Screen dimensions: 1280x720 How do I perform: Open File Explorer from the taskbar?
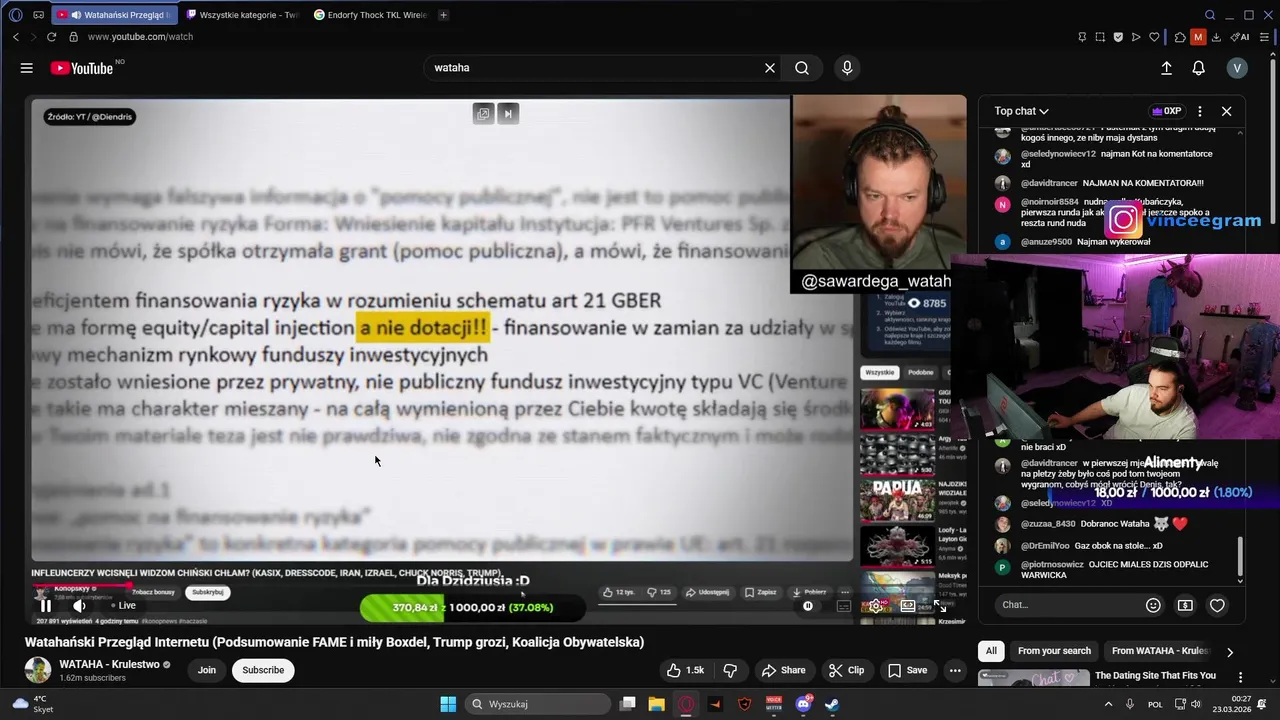point(656,704)
